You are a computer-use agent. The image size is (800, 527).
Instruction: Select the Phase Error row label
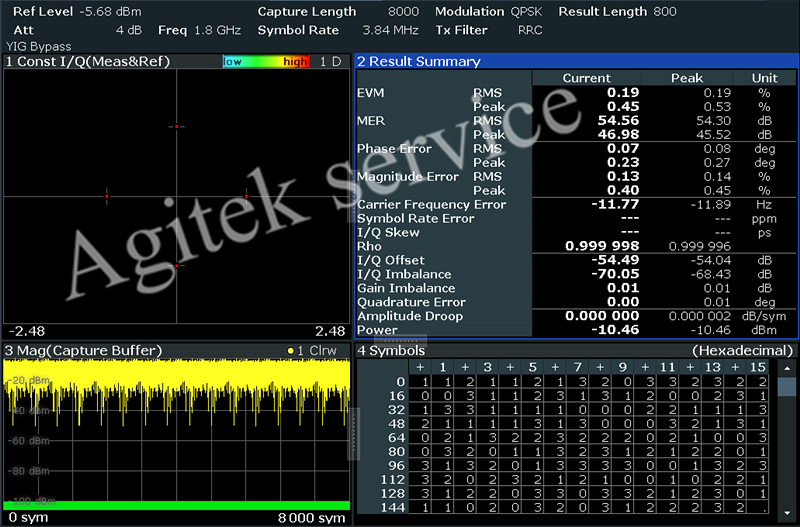(x=394, y=149)
